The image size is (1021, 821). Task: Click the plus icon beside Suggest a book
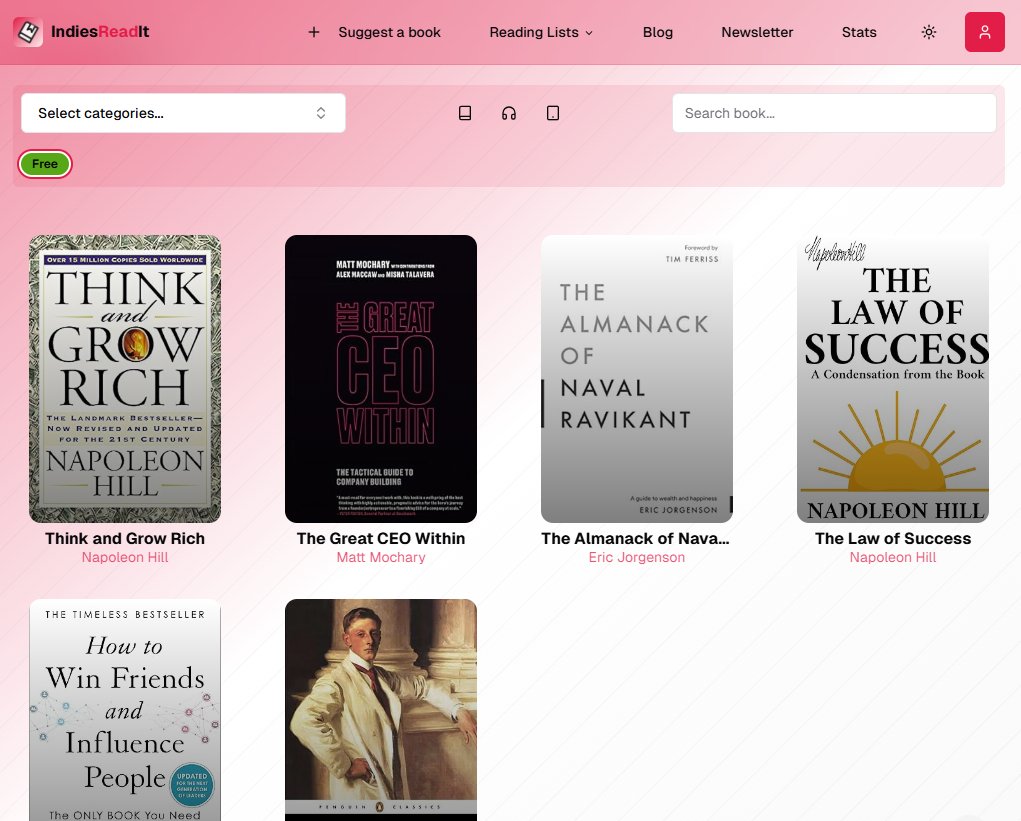[314, 32]
